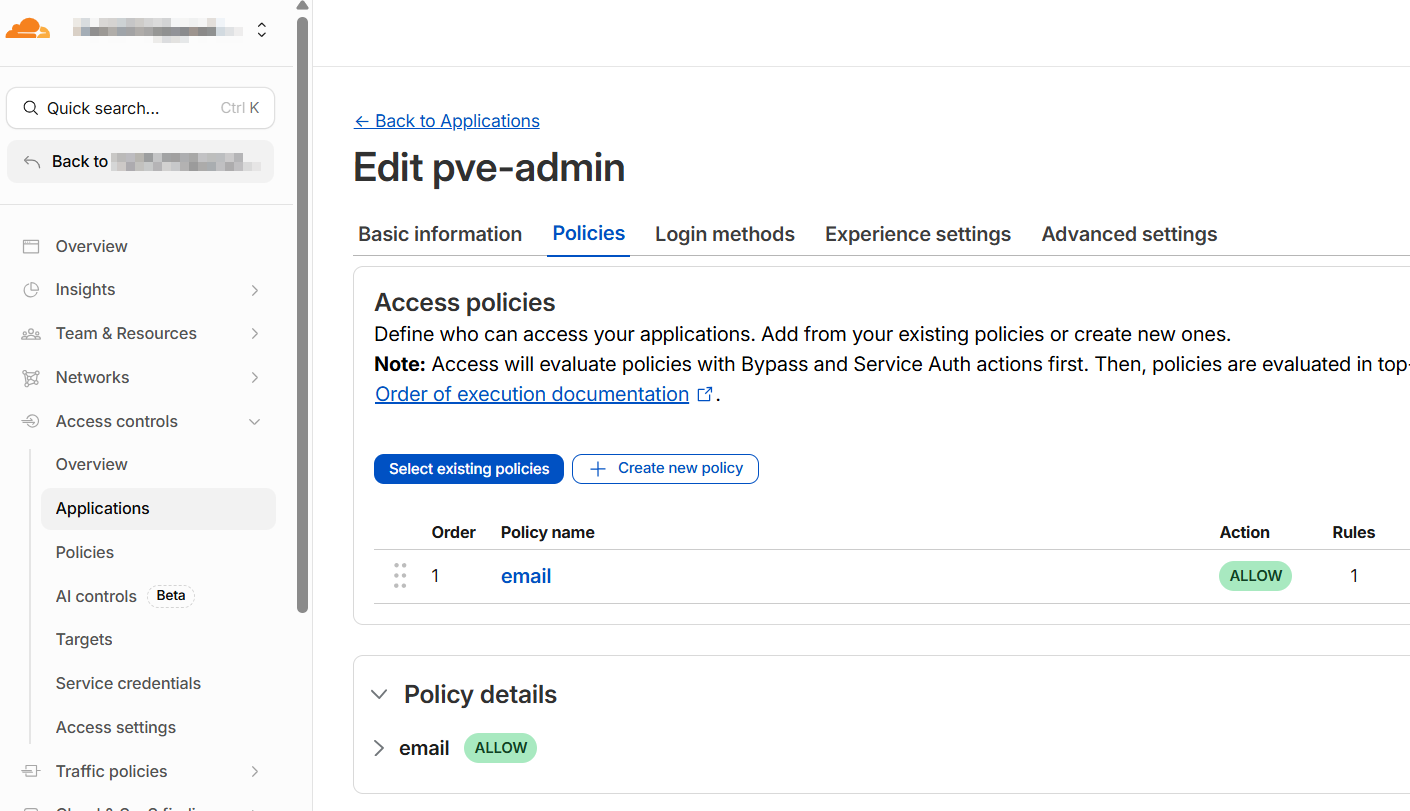Open the account switcher chevrons
The width and height of the screenshot is (1410, 811).
pyautogui.click(x=262, y=30)
